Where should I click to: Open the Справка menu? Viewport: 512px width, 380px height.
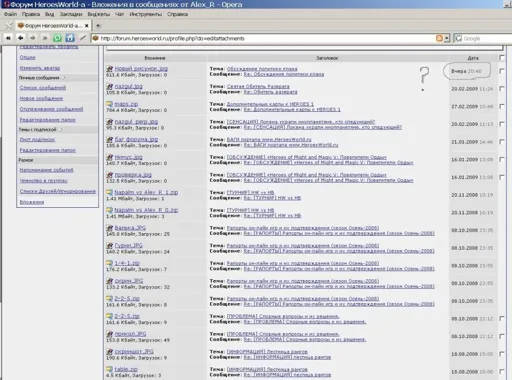point(177,14)
